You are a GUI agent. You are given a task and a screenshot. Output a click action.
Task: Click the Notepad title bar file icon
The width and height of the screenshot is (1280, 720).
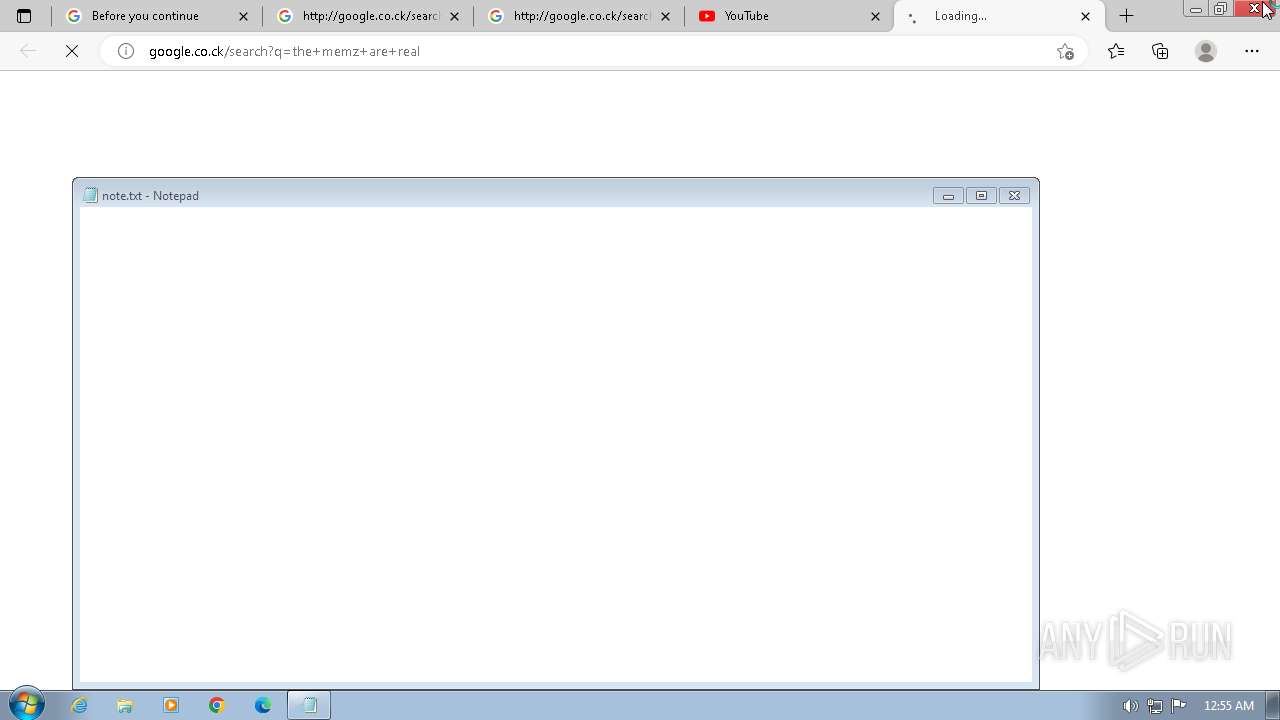coord(90,195)
